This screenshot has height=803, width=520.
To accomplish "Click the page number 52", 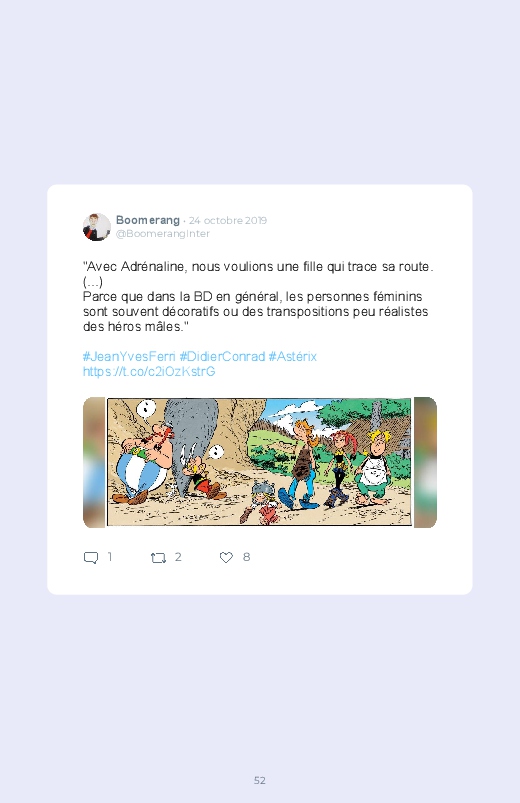I will (x=260, y=780).
